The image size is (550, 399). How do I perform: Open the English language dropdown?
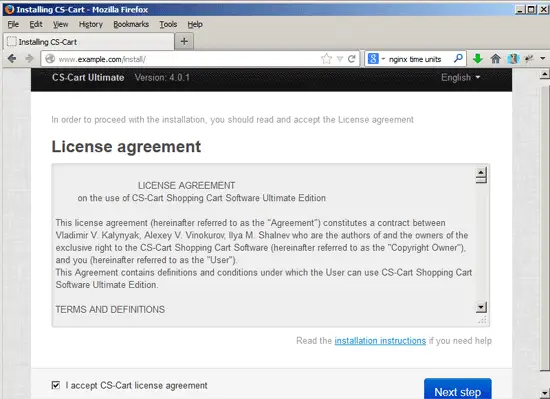coord(460,77)
